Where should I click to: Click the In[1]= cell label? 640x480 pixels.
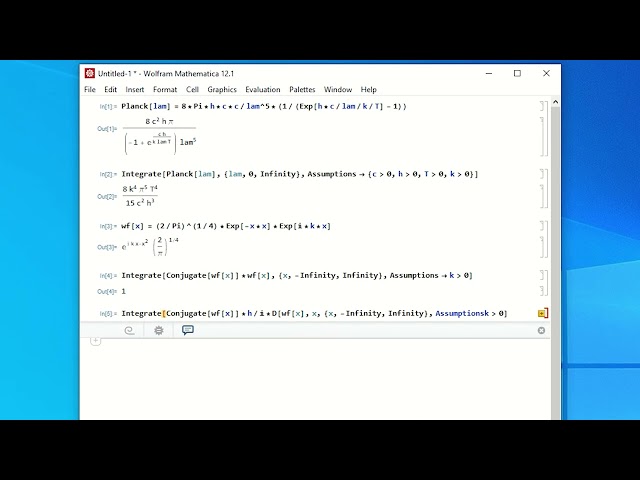(108, 107)
